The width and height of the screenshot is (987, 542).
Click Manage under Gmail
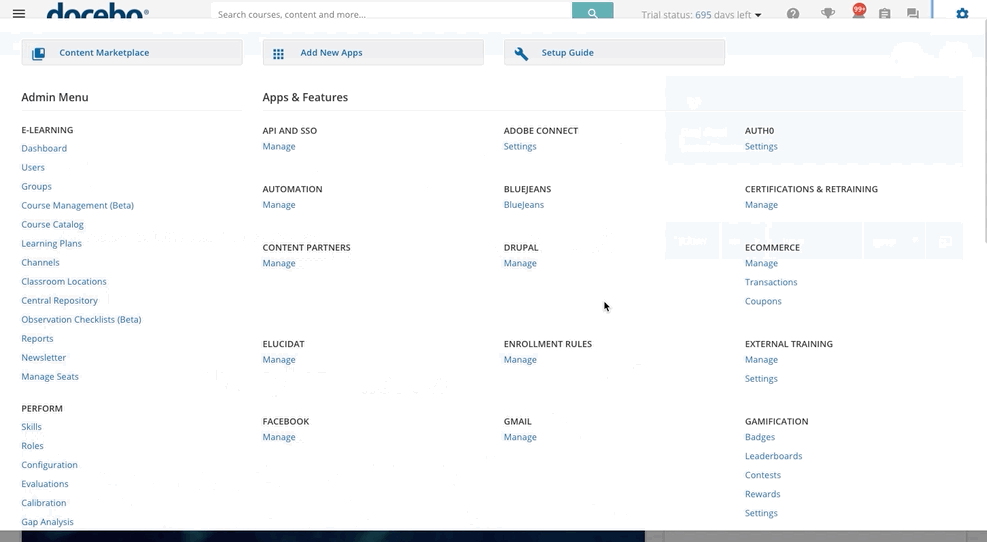520,437
